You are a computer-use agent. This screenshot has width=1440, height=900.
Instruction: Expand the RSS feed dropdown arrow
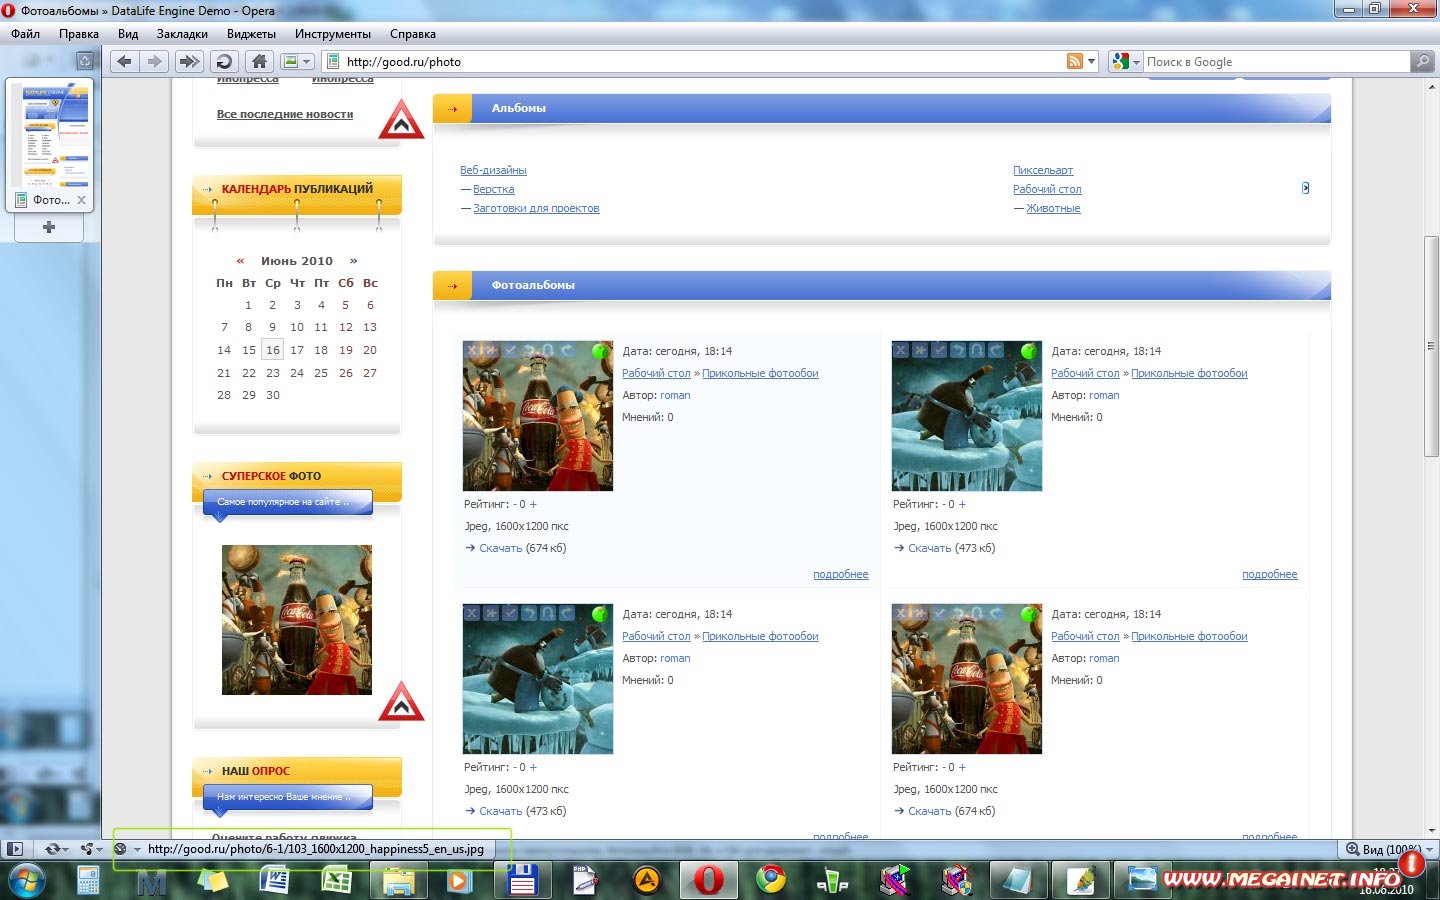click(1091, 61)
